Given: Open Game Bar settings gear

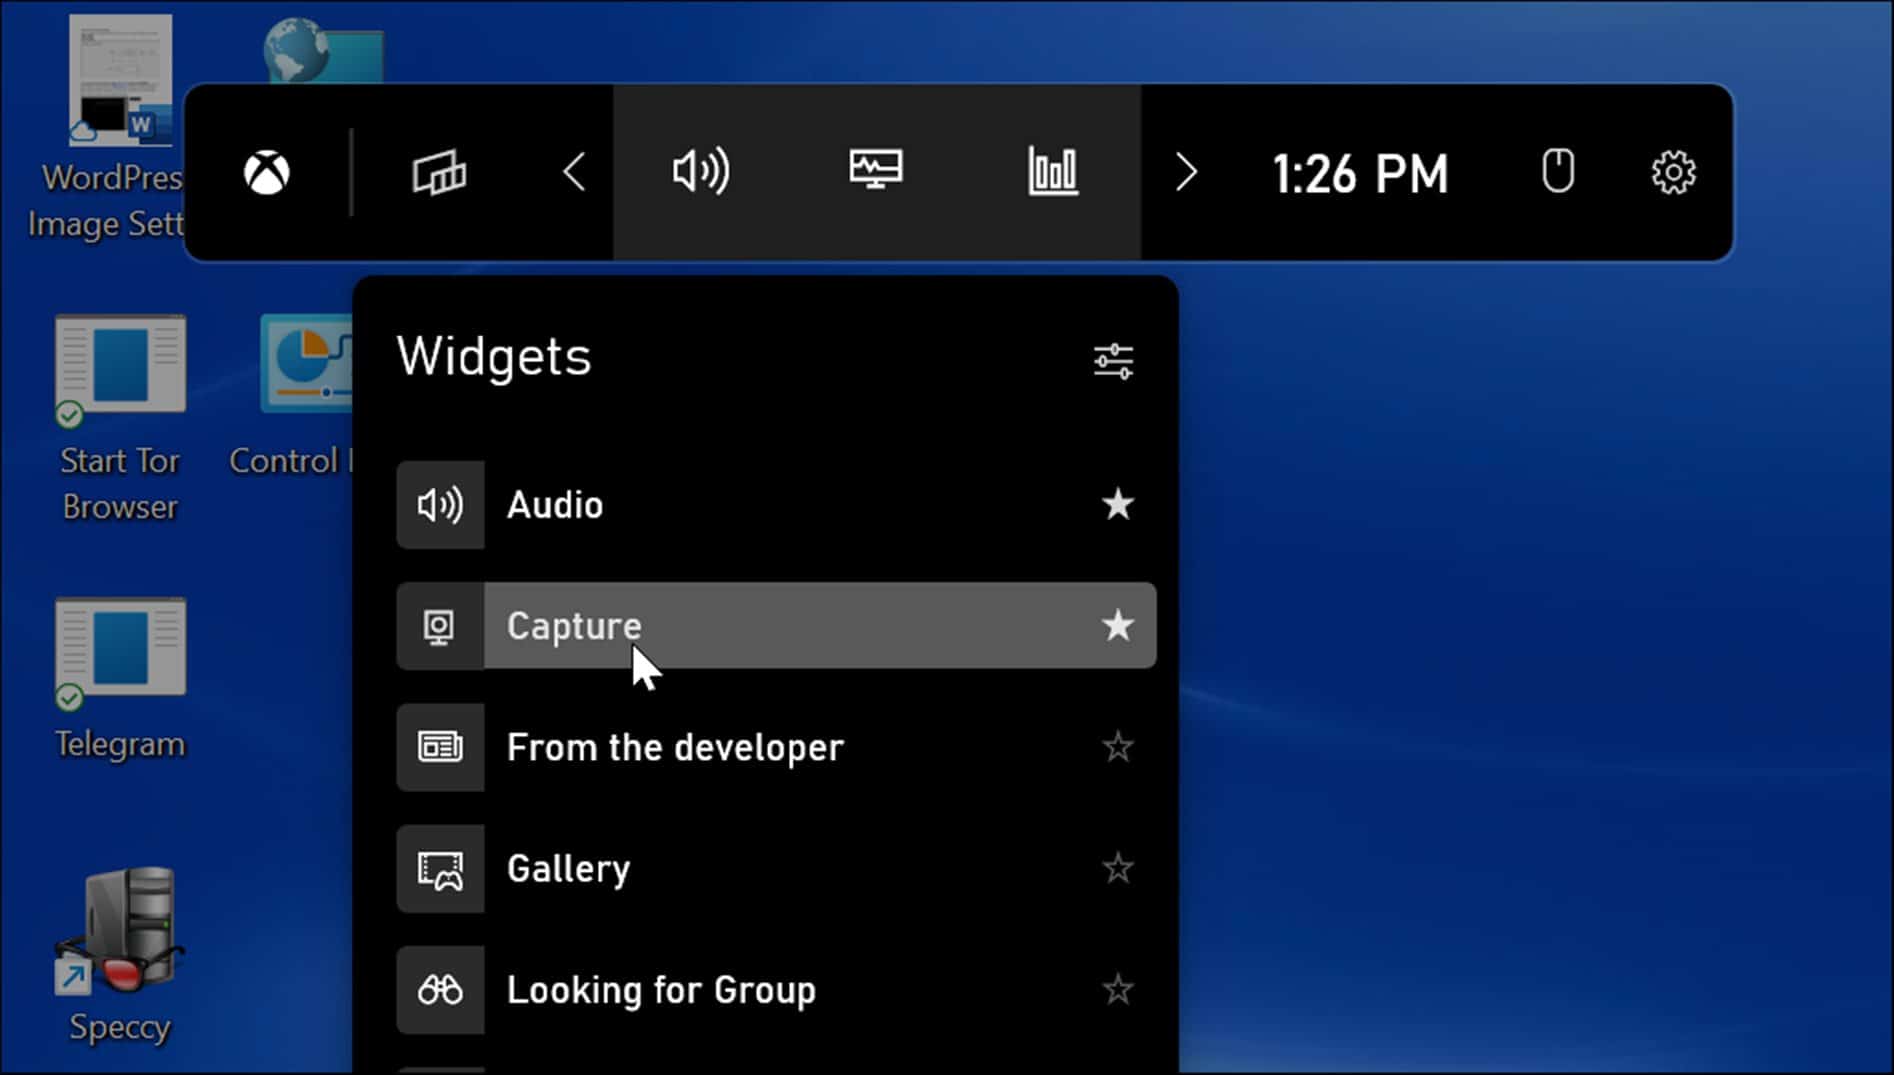Looking at the screenshot, I should (x=1673, y=173).
